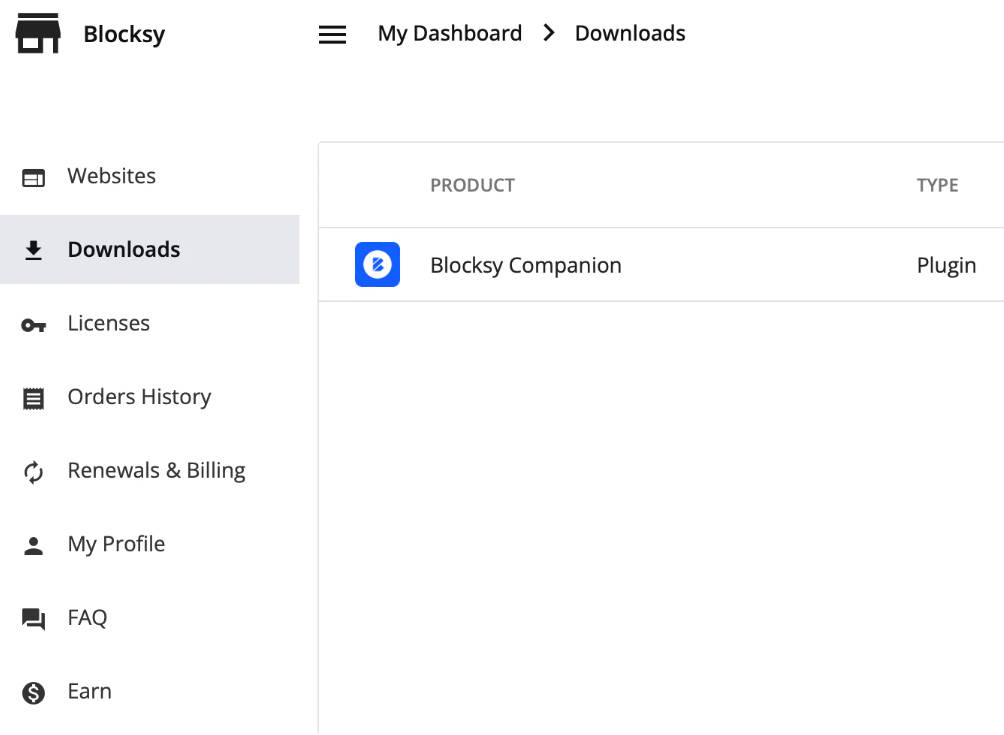
Task: Click the PRODUCT column header
Action: (473, 185)
